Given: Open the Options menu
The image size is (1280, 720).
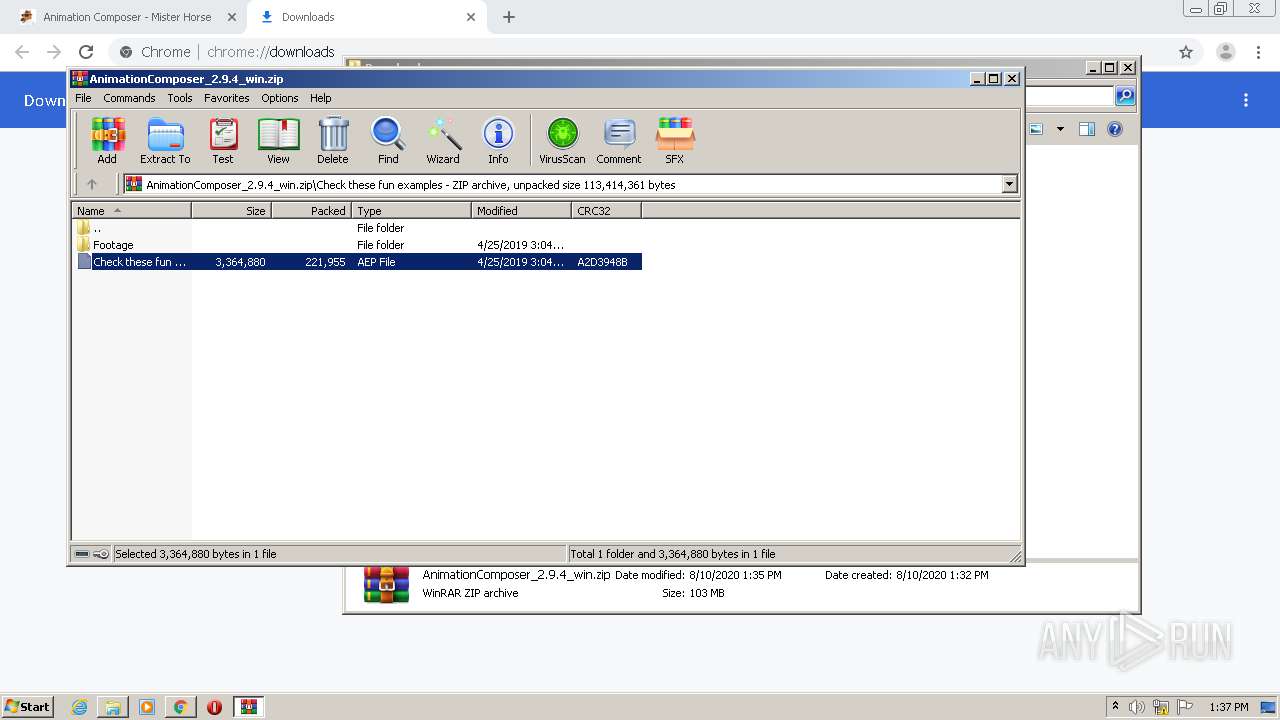Looking at the screenshot, I should coord(280,98).
